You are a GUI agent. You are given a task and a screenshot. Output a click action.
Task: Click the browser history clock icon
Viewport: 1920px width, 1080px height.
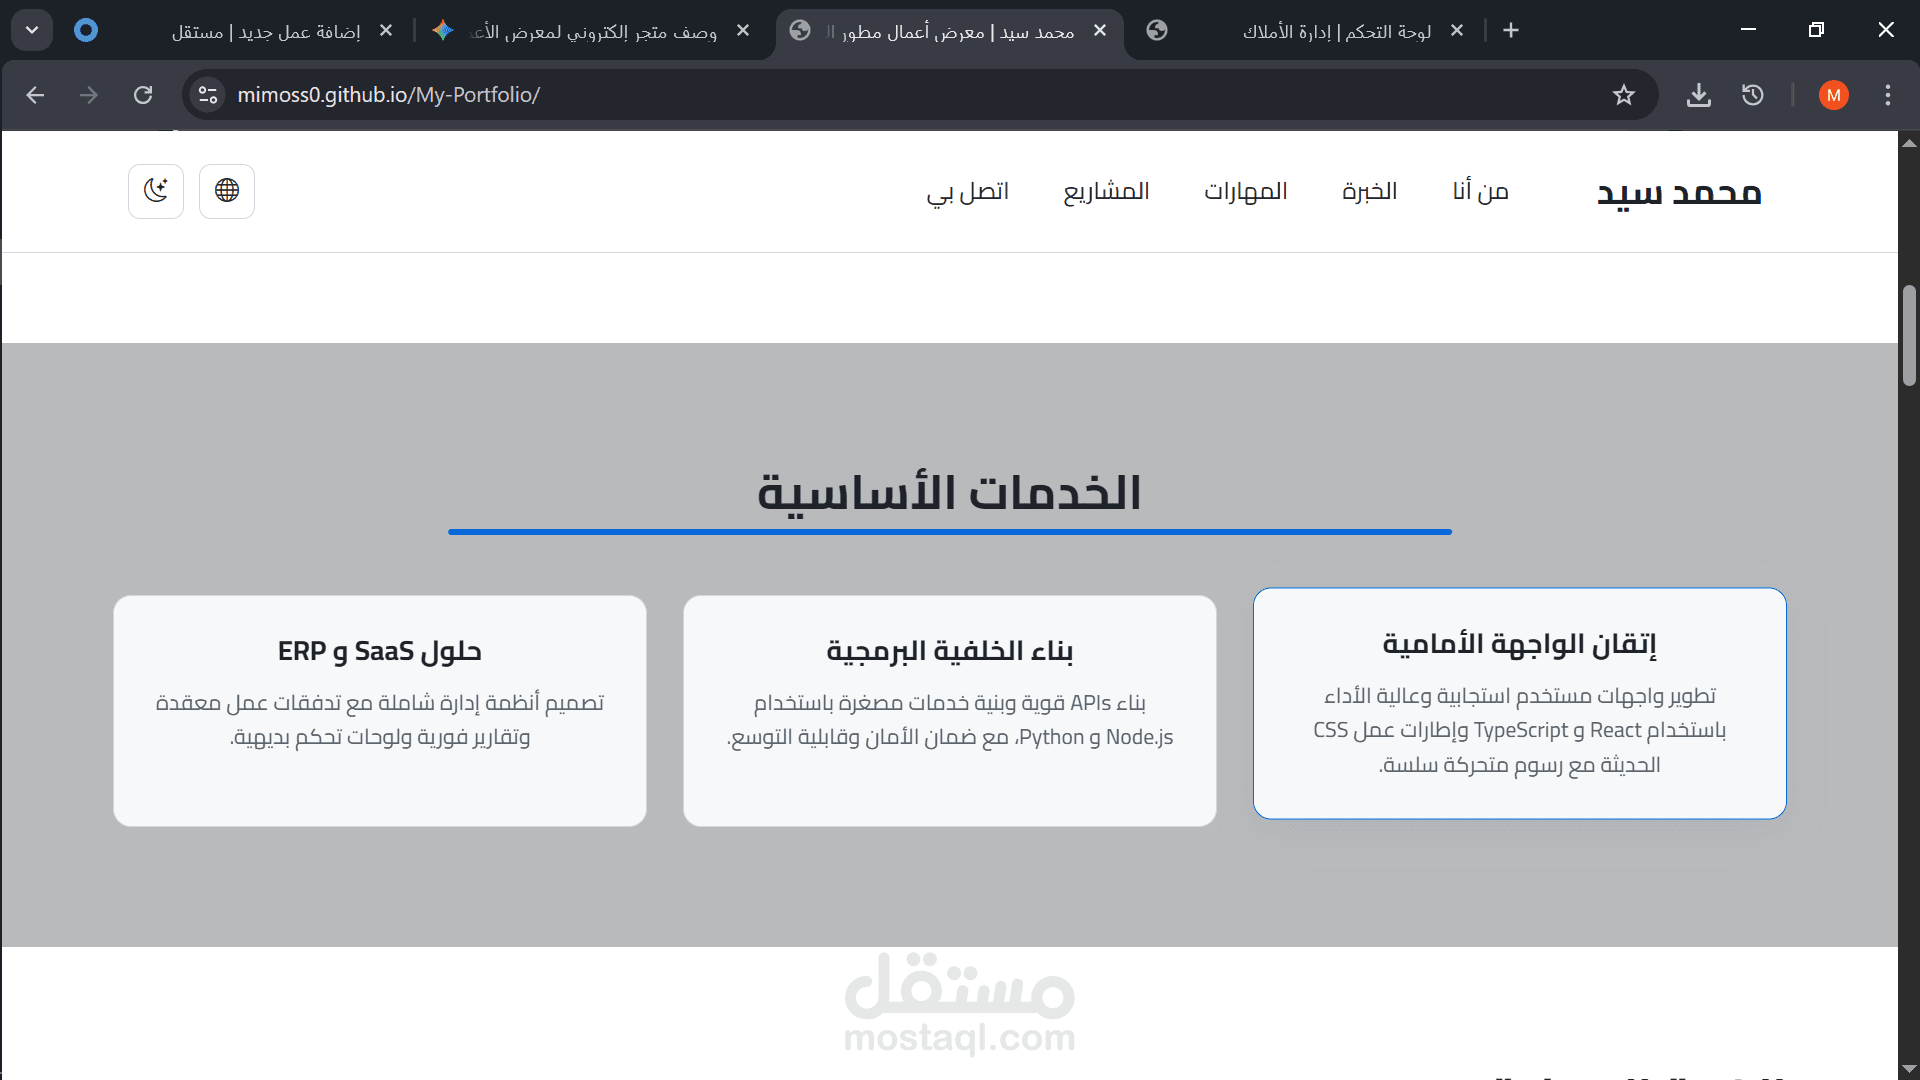[1752, 95]
